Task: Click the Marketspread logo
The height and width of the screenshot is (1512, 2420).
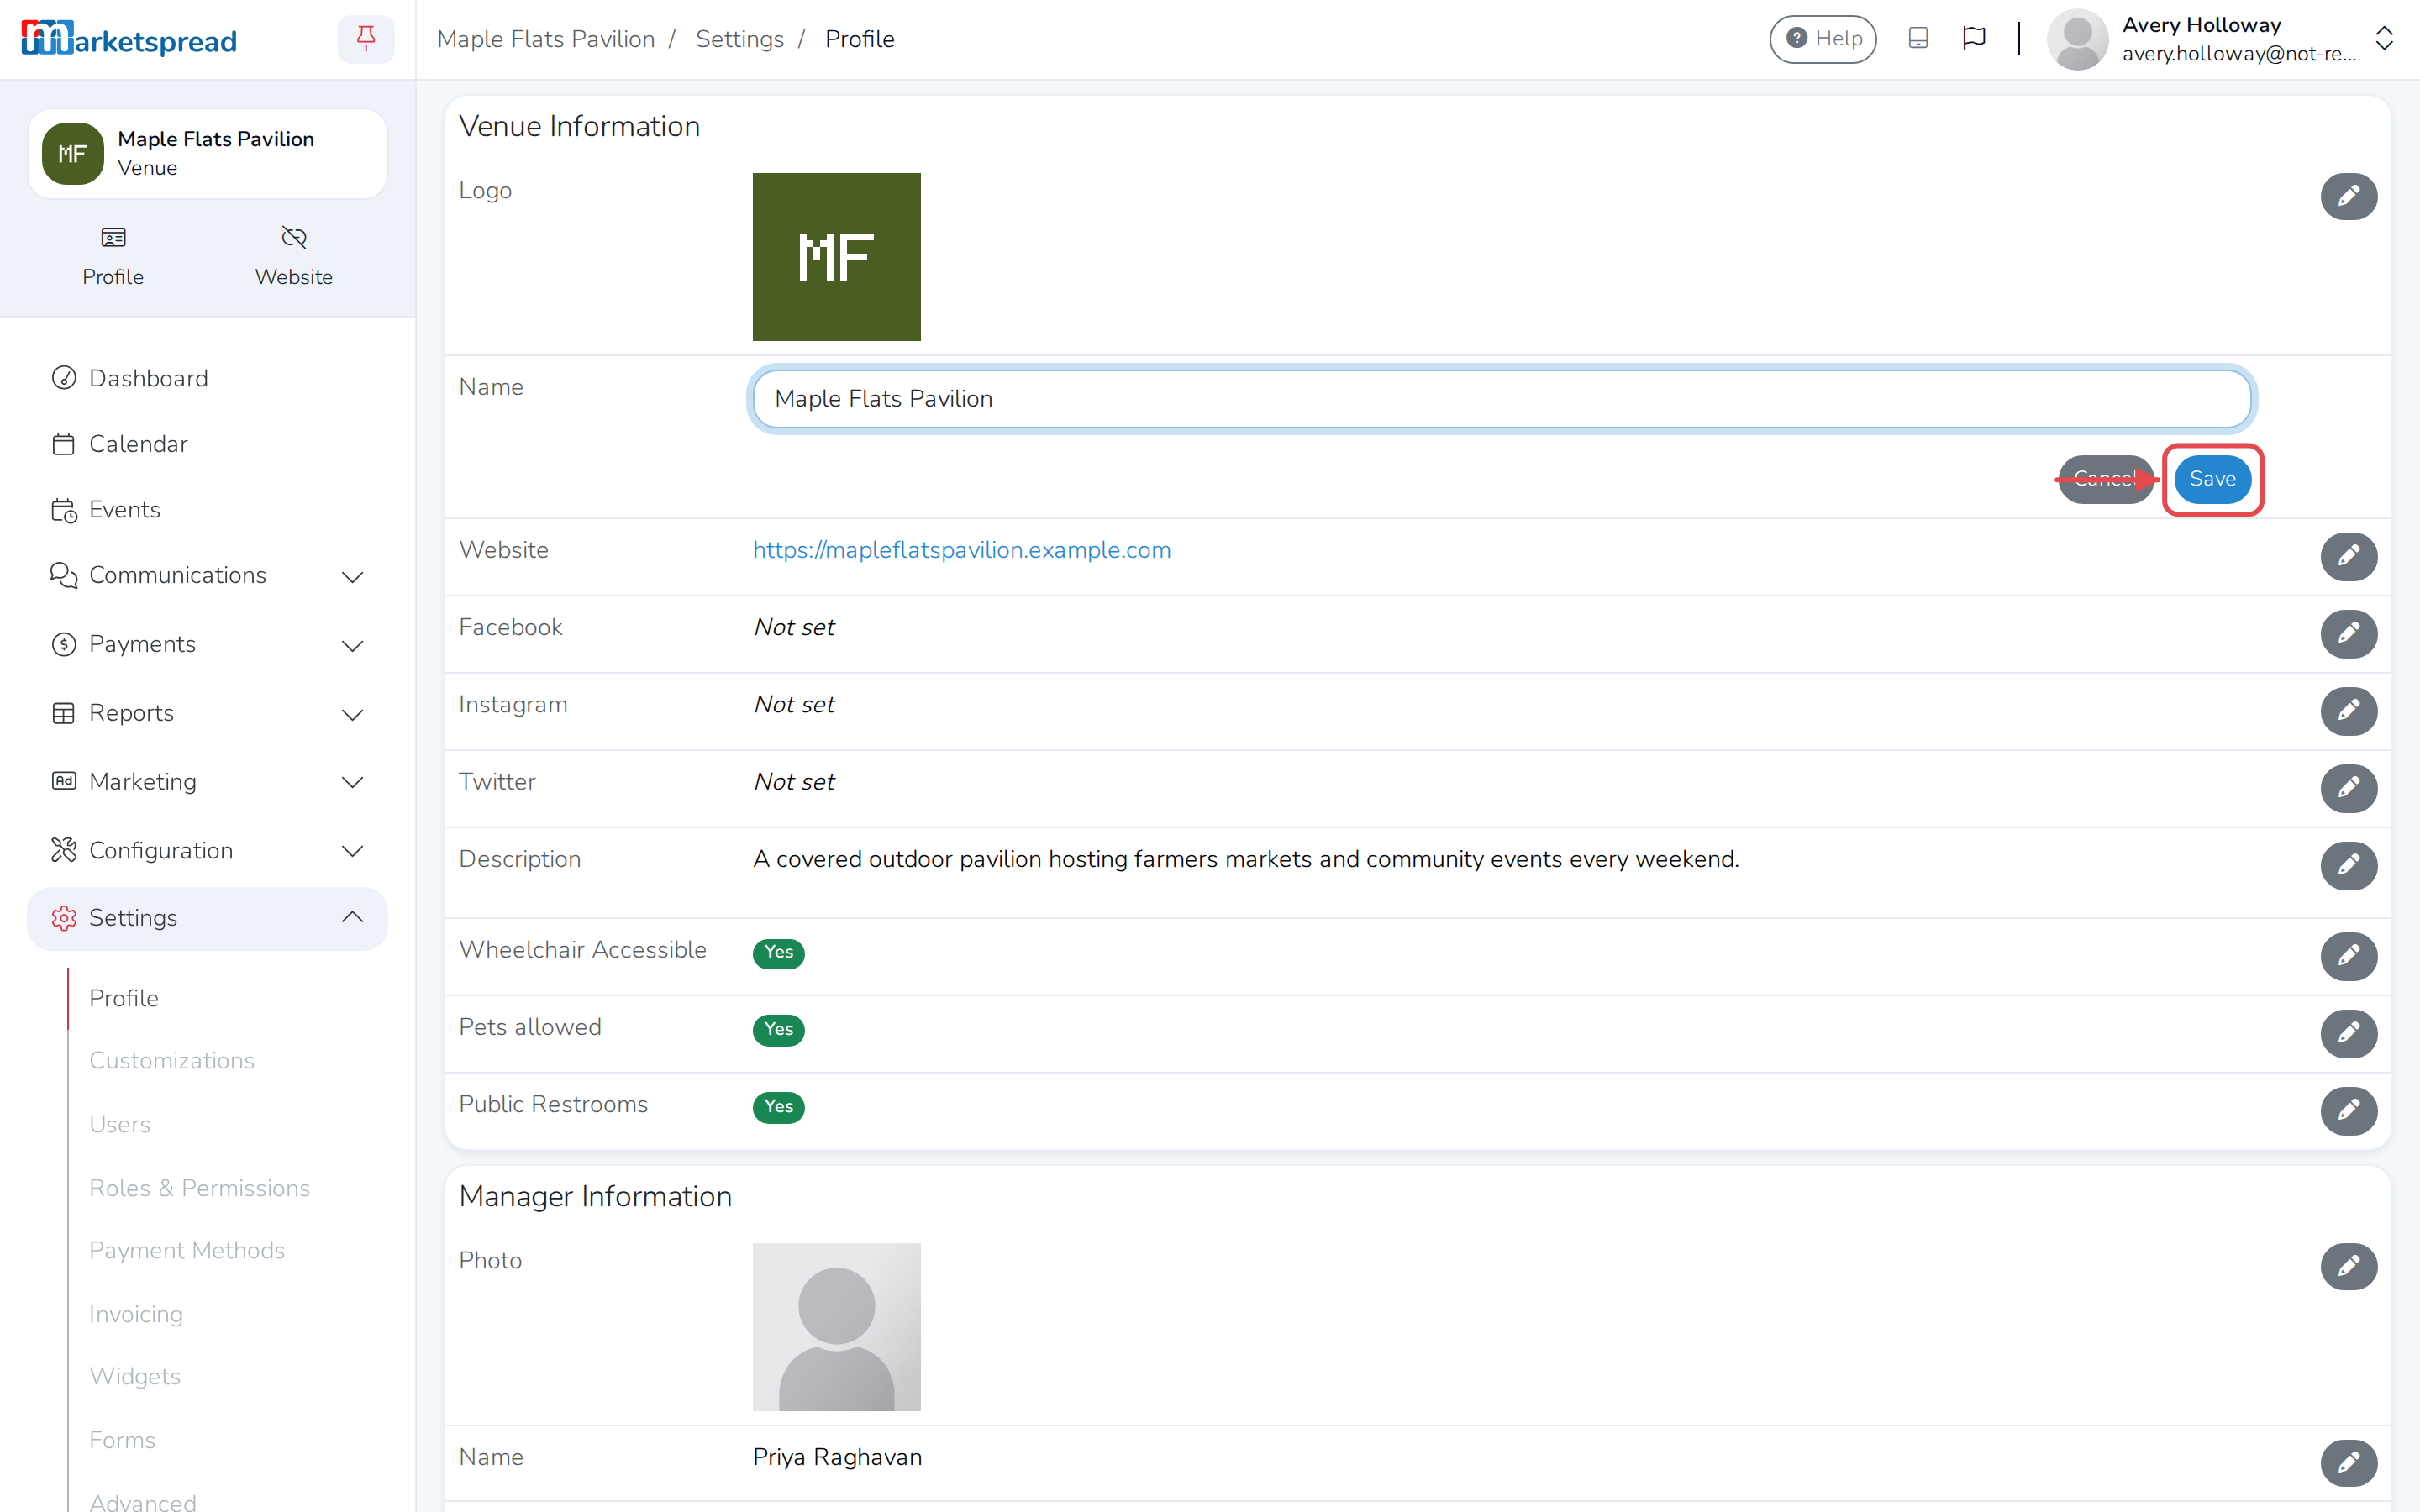Action: (x=129, y=39)
